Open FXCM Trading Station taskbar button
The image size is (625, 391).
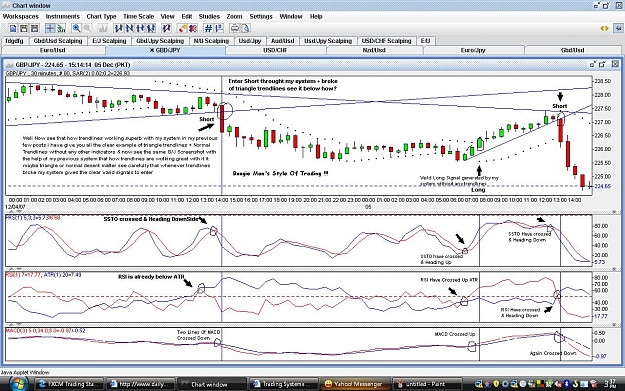[69, 384]
